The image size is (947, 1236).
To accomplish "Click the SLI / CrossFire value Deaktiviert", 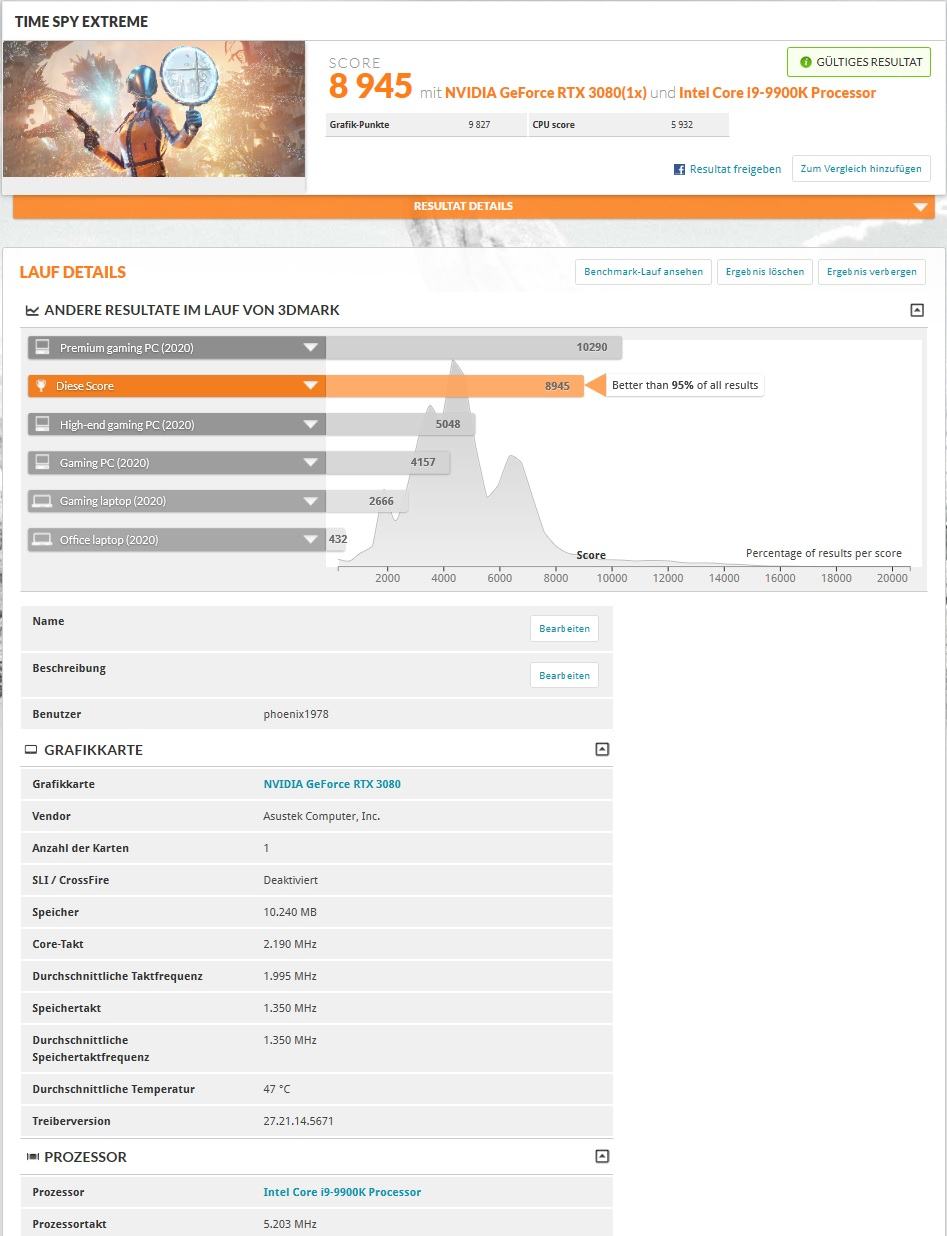I will [x=291, y=880].
